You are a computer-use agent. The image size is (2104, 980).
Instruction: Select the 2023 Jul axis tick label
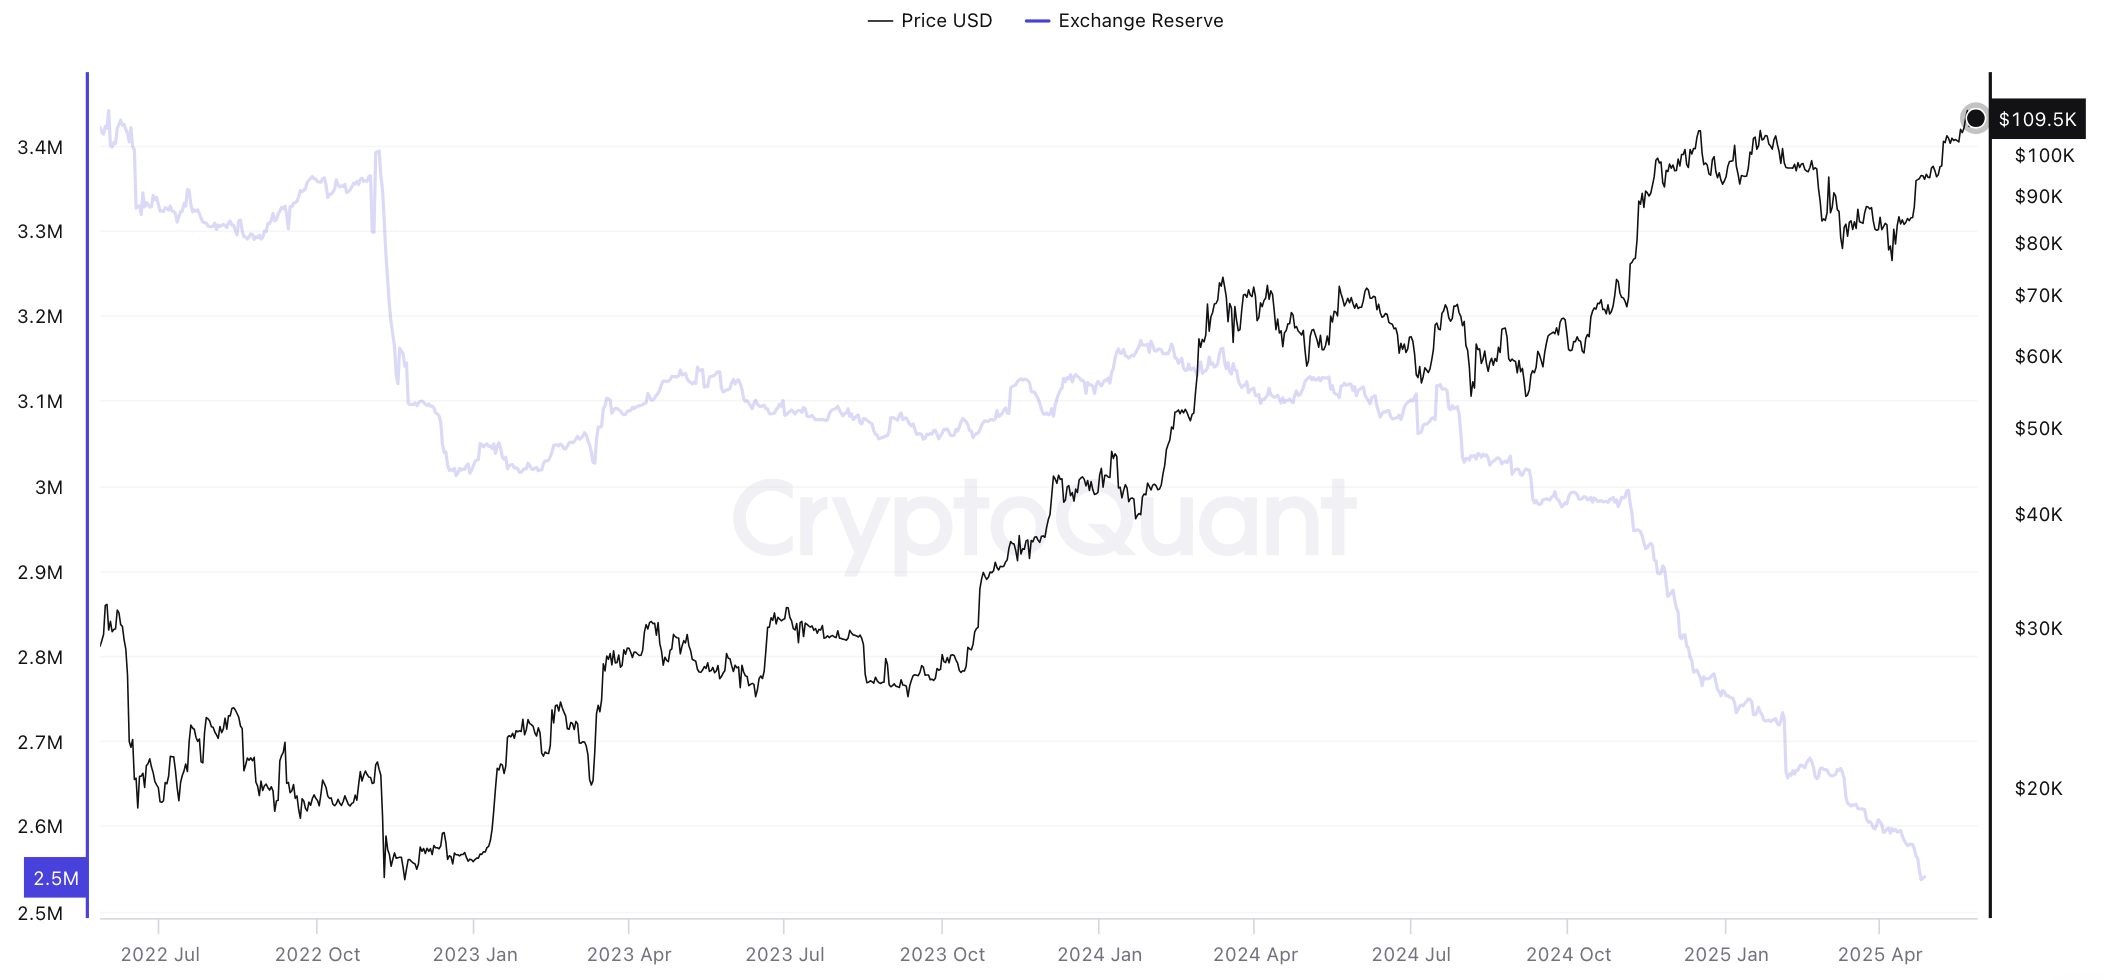(785, 954)
